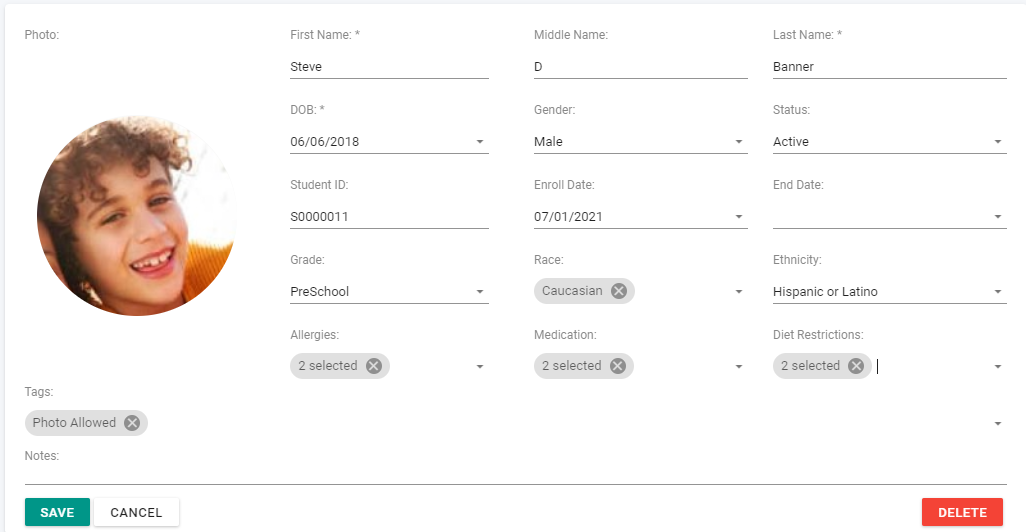The width and height of the screenshot is (1026, 532).
Task: Clear the Diet Restrictions 2 selected chip
Action: pos(856,366)
